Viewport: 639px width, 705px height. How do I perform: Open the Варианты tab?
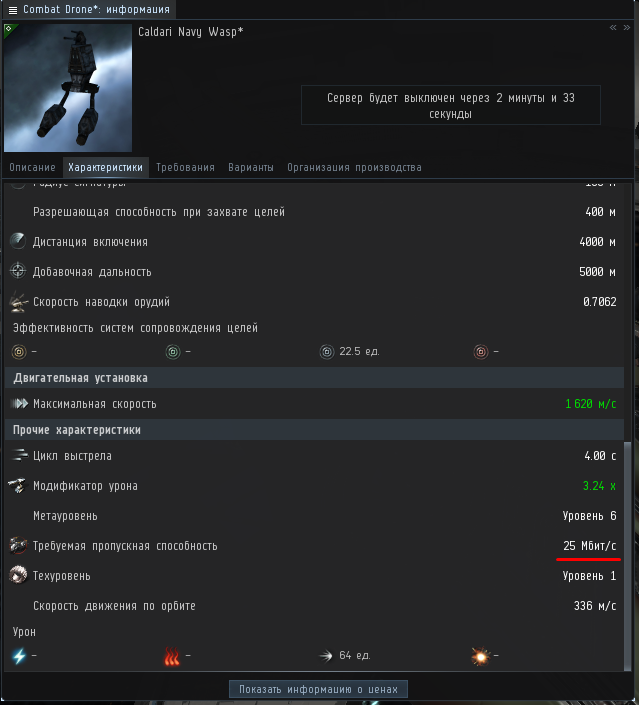pos(251,167)
